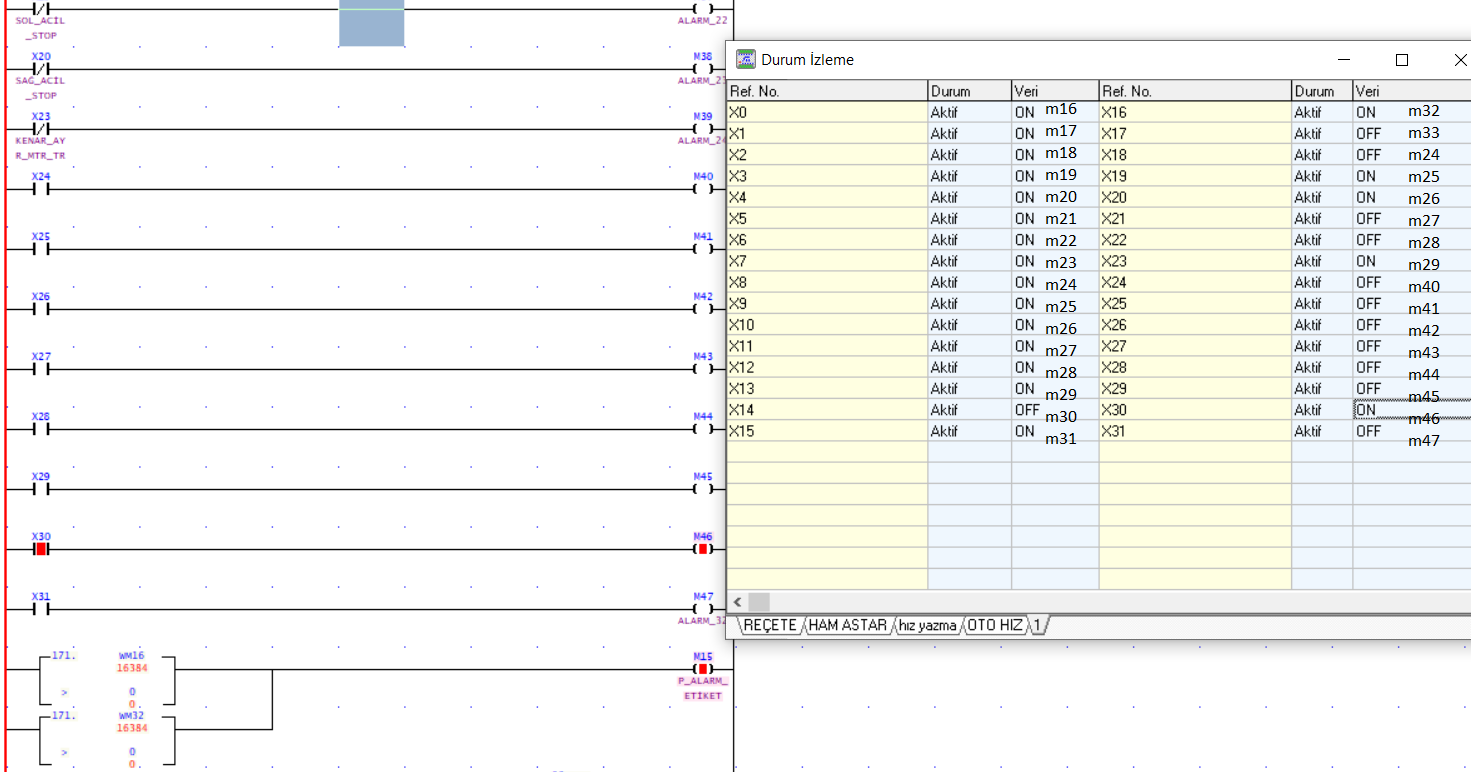This screenshot has height=772, width=1471.
Task: Click the Durum İzleme window title icon
Action: tap(746, 59)
